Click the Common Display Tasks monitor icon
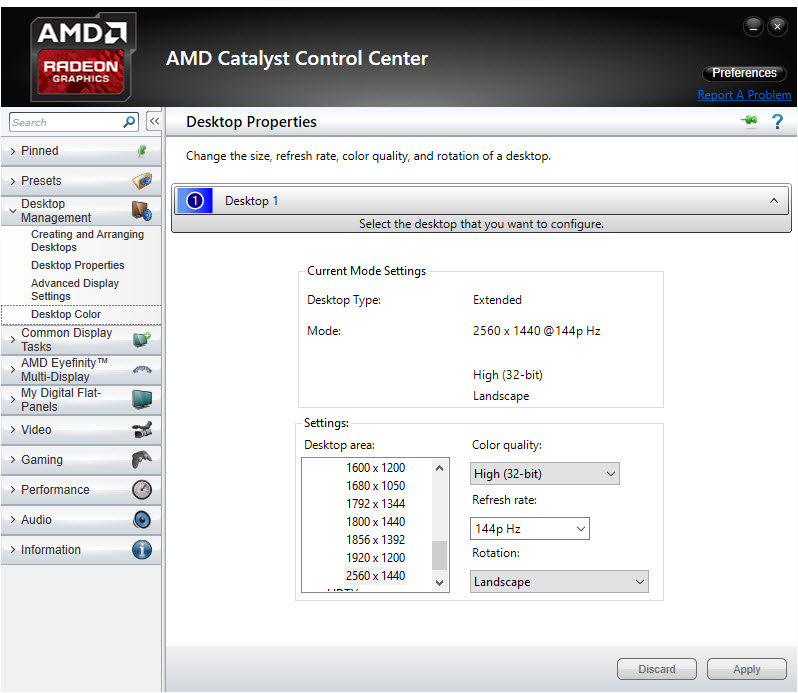The height and width of the screenshot is (693, 798). 142,339
